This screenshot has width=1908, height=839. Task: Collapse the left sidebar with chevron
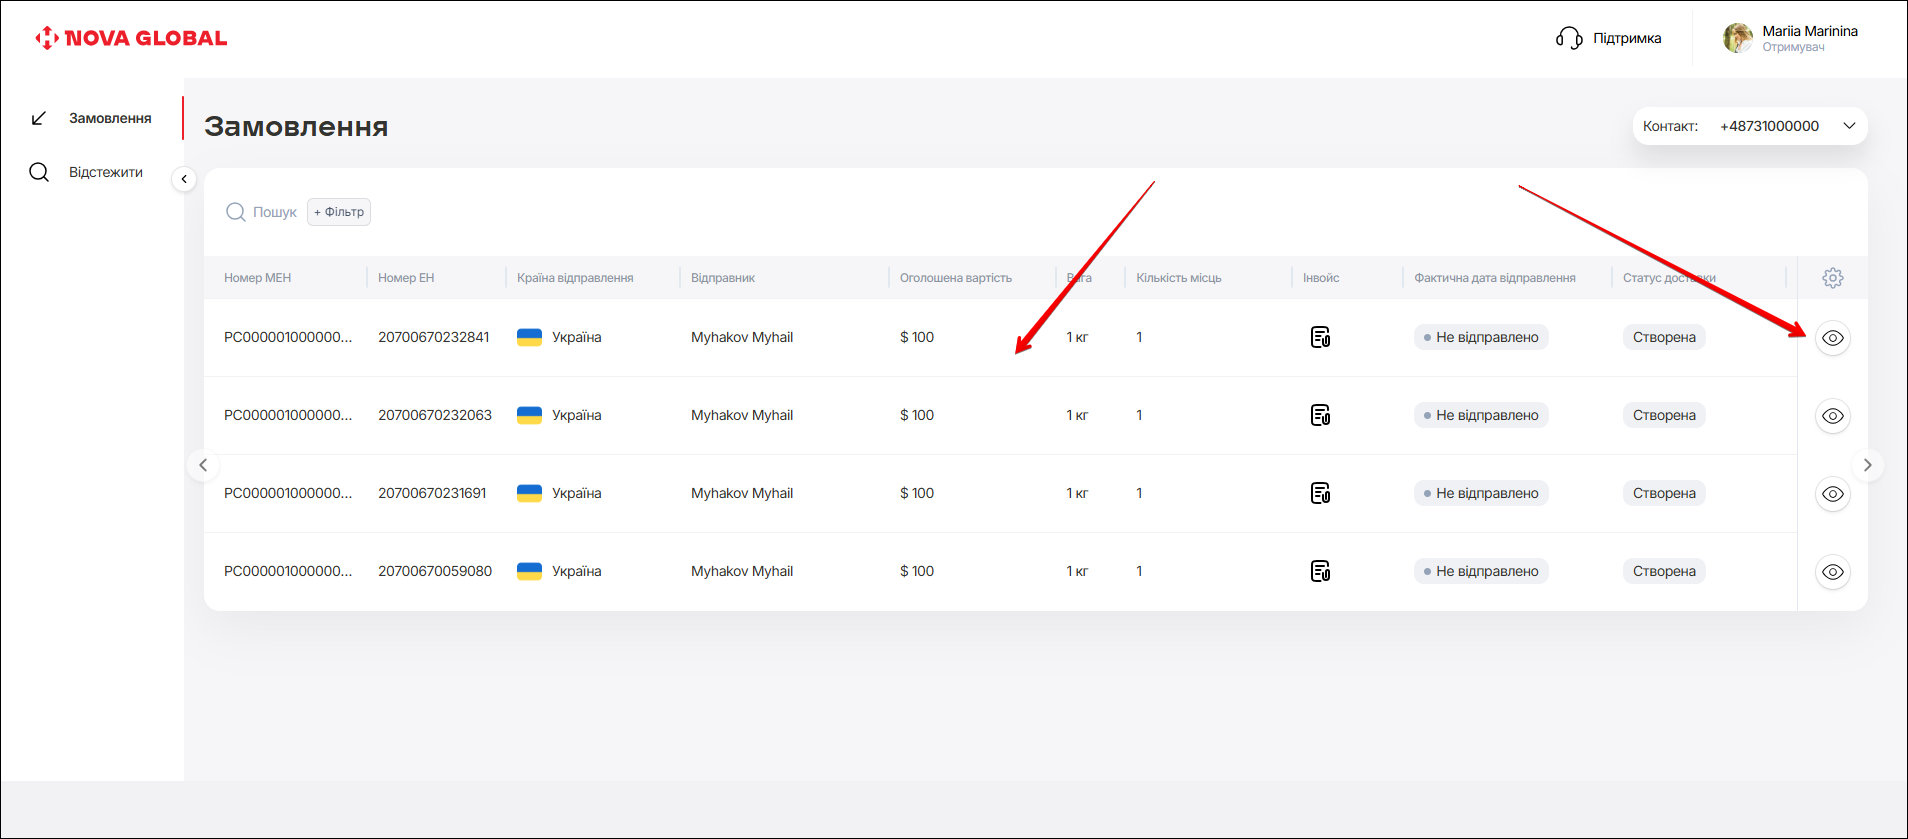[184, 179]
